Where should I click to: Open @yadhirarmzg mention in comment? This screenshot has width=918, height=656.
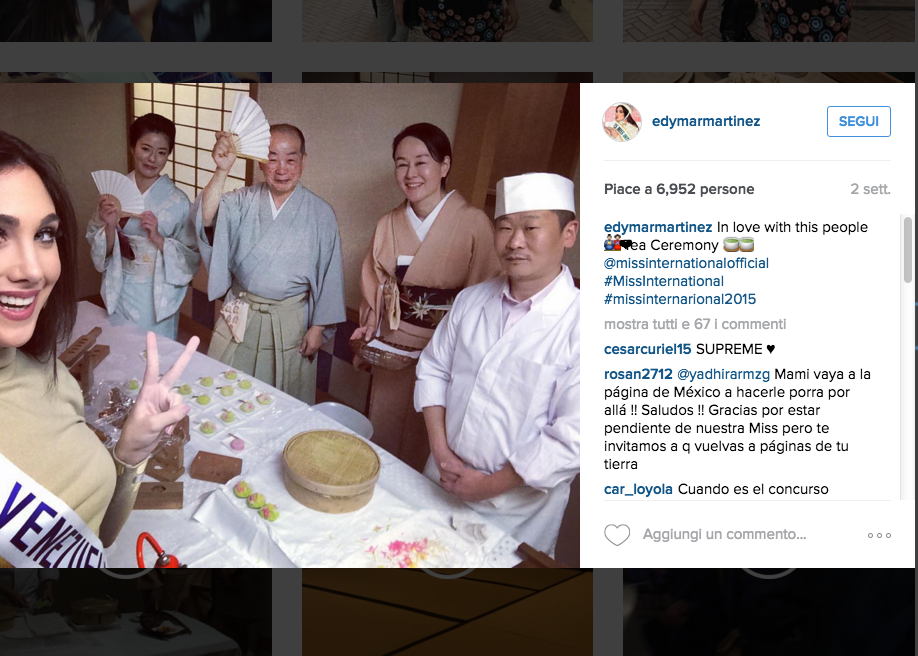pos(723,374)
